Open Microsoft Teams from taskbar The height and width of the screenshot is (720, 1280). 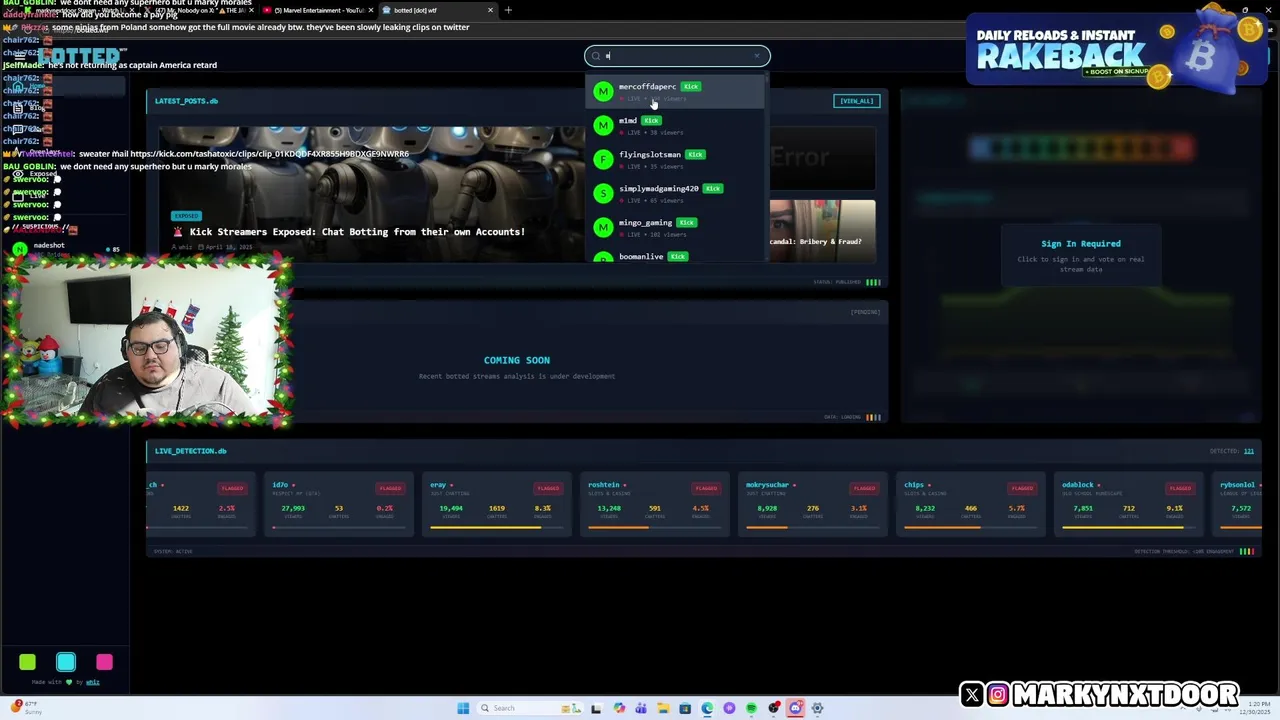(x=641, y=708)
